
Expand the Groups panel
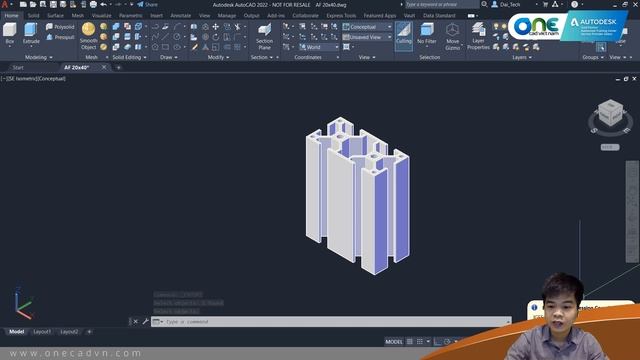pos(593,58)
